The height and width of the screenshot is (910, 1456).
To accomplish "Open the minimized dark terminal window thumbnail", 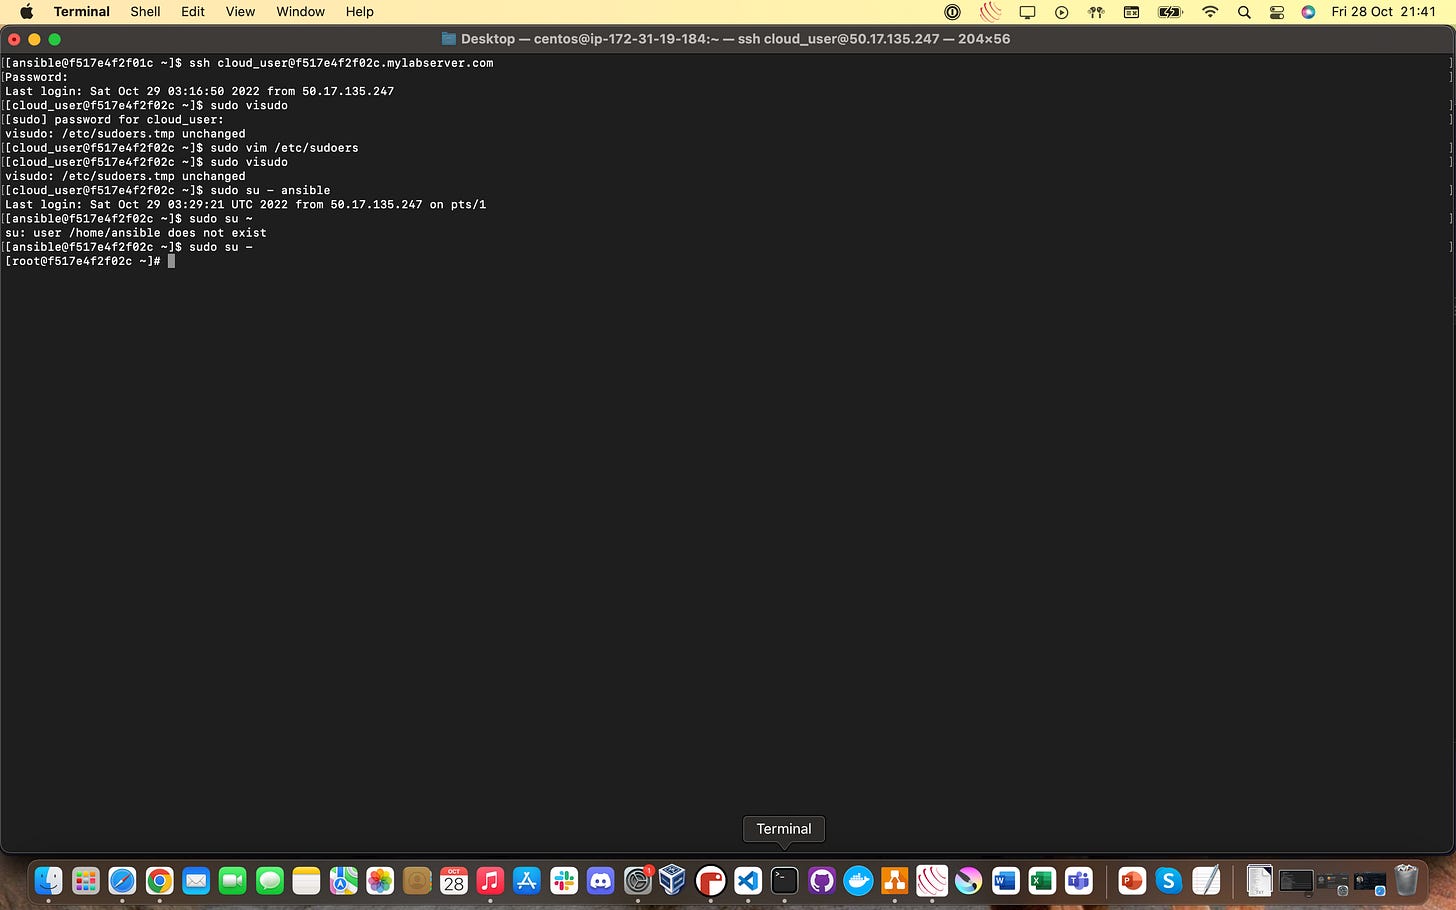I will point(1296,882).
